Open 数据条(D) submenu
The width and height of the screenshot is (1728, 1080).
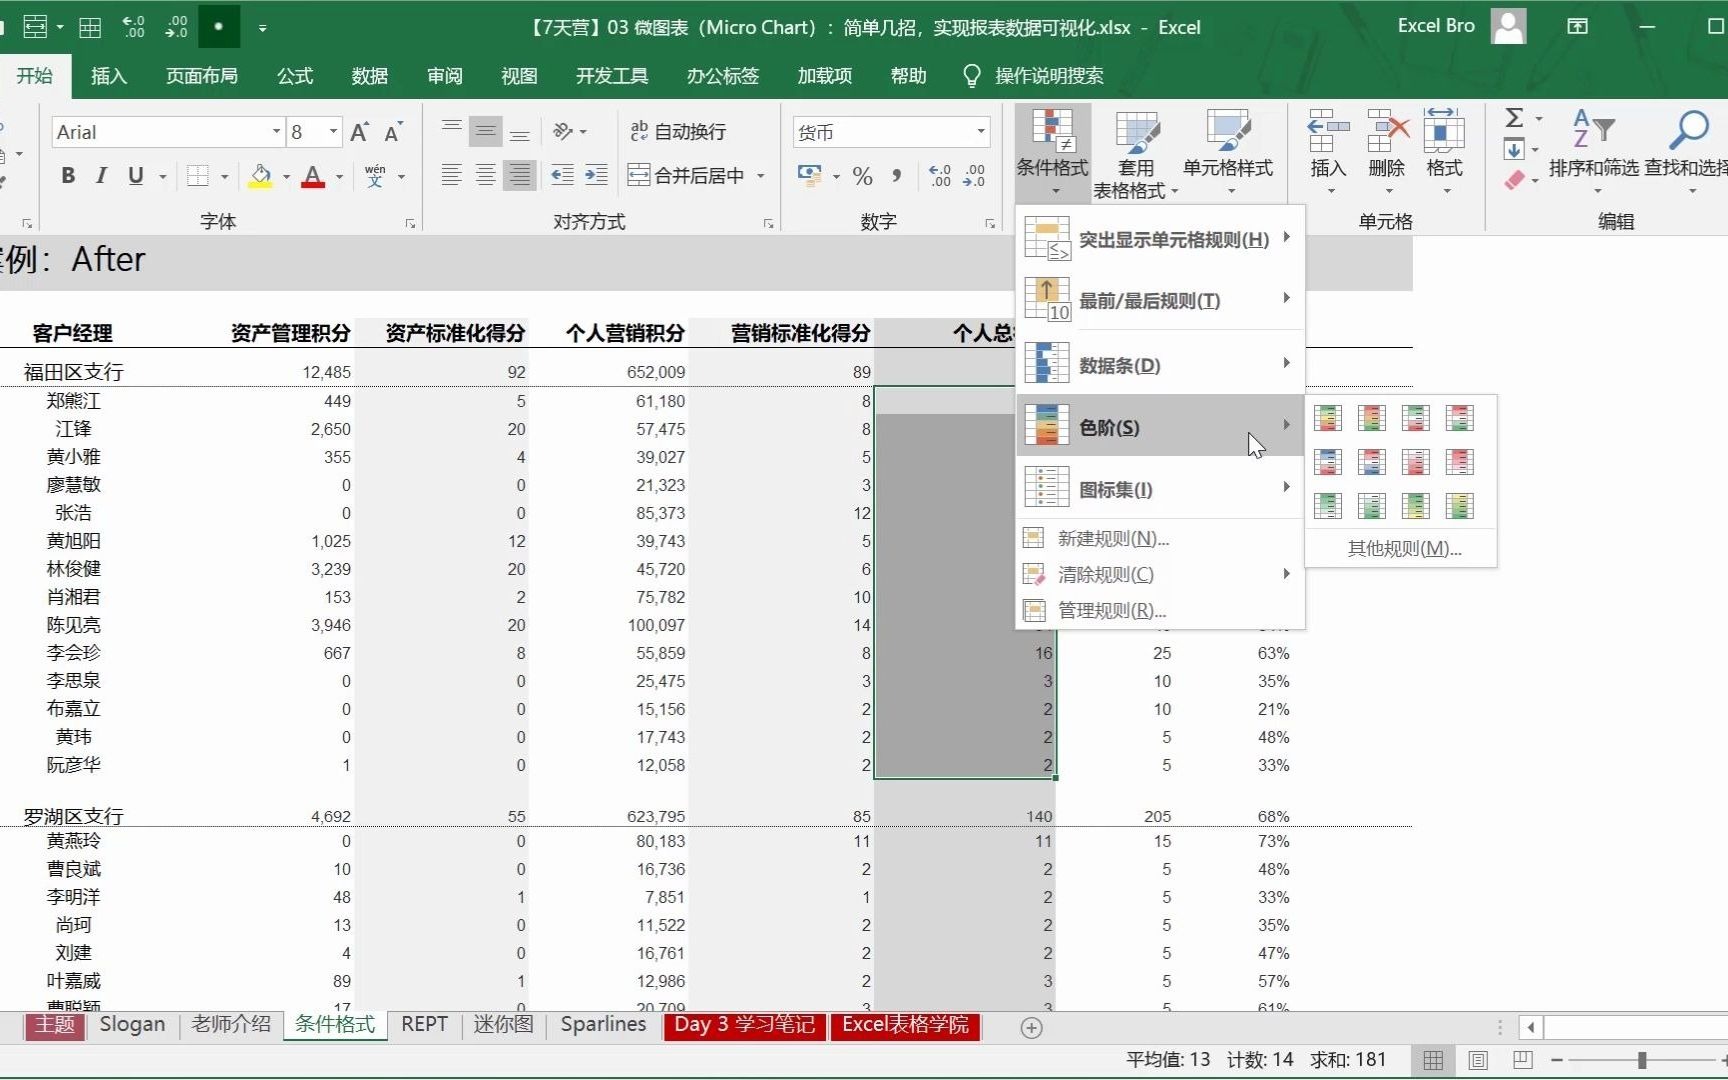tap(1160, 365)
